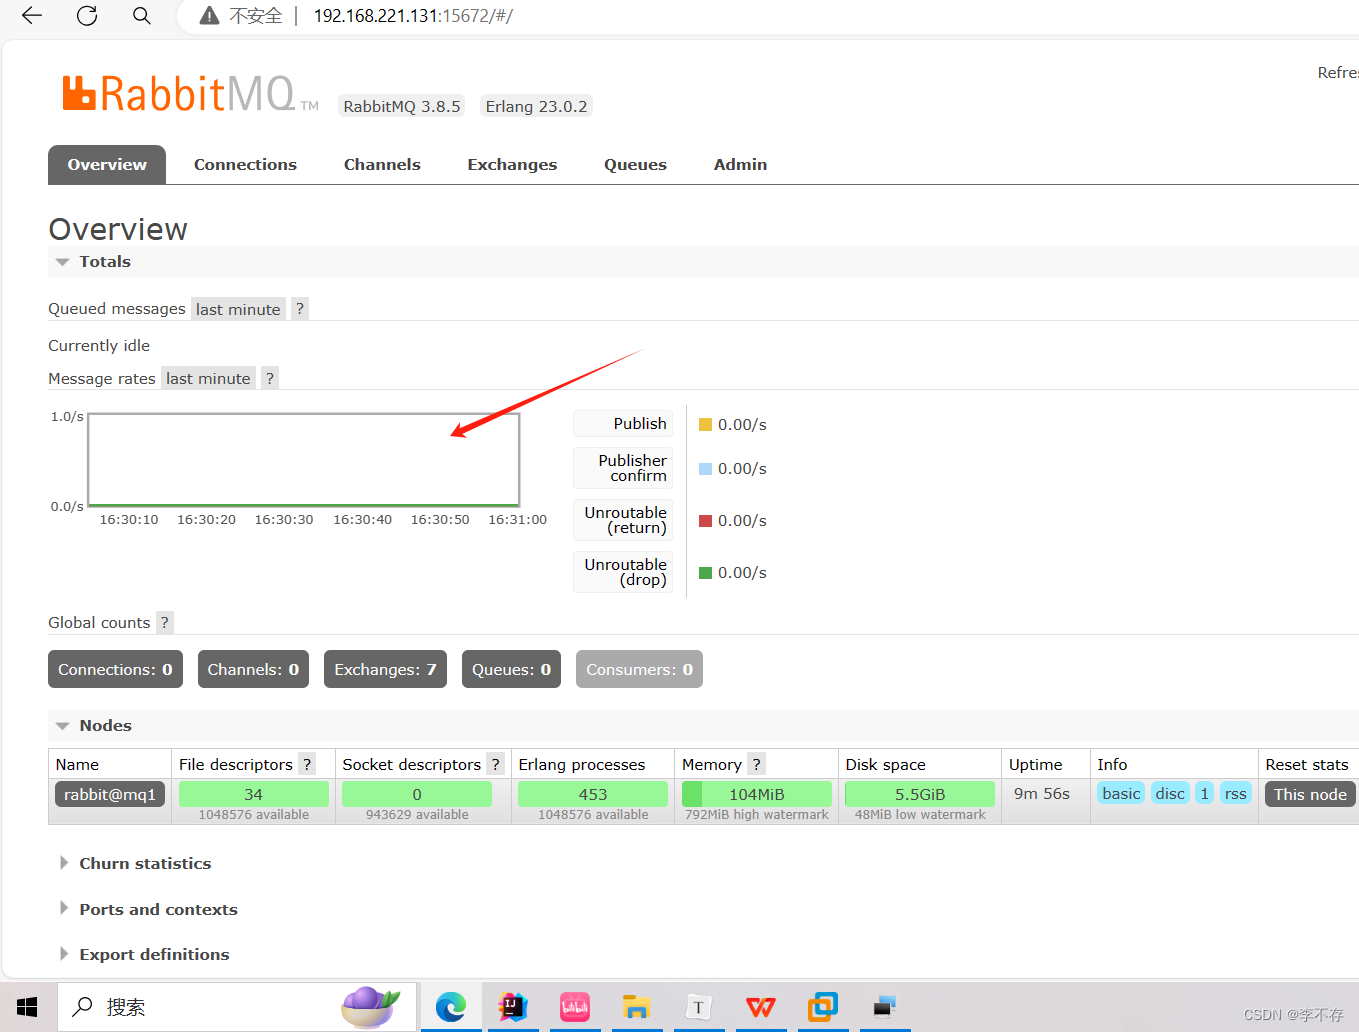Image resolution: width=1359 pixels, height=1032 pixels.
Task: Click green Unroutable drop color swatch
Action: tap(705, 572)
